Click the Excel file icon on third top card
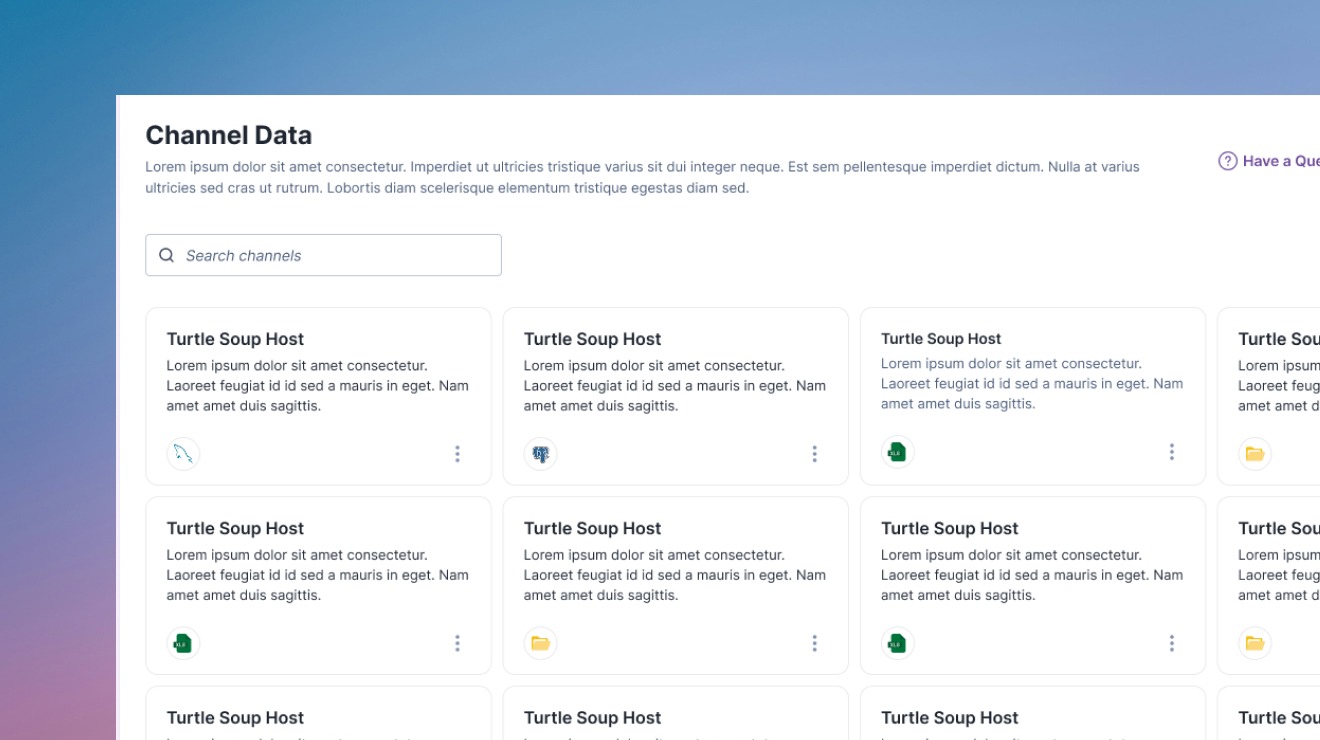 pos(897,452)
